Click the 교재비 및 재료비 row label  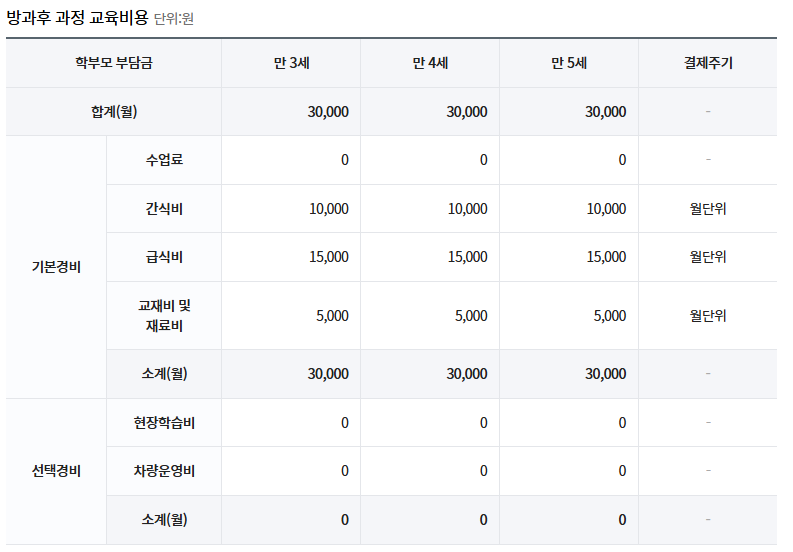point(164,315)
